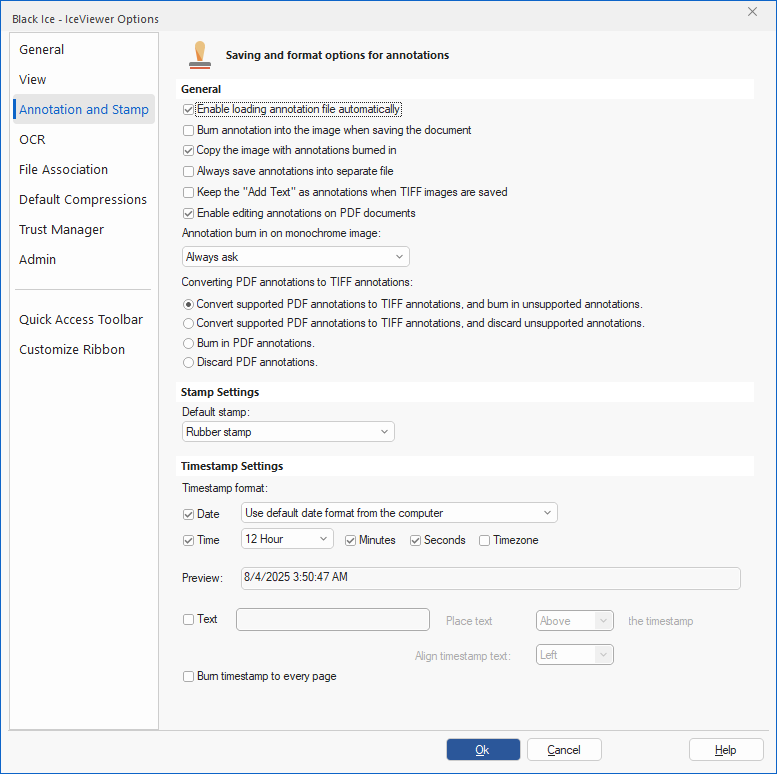Image resolution: width=777 pixels, height=774 pixels.
Task: Open Customize Ribbon settings
Action: tap(72, 349)
